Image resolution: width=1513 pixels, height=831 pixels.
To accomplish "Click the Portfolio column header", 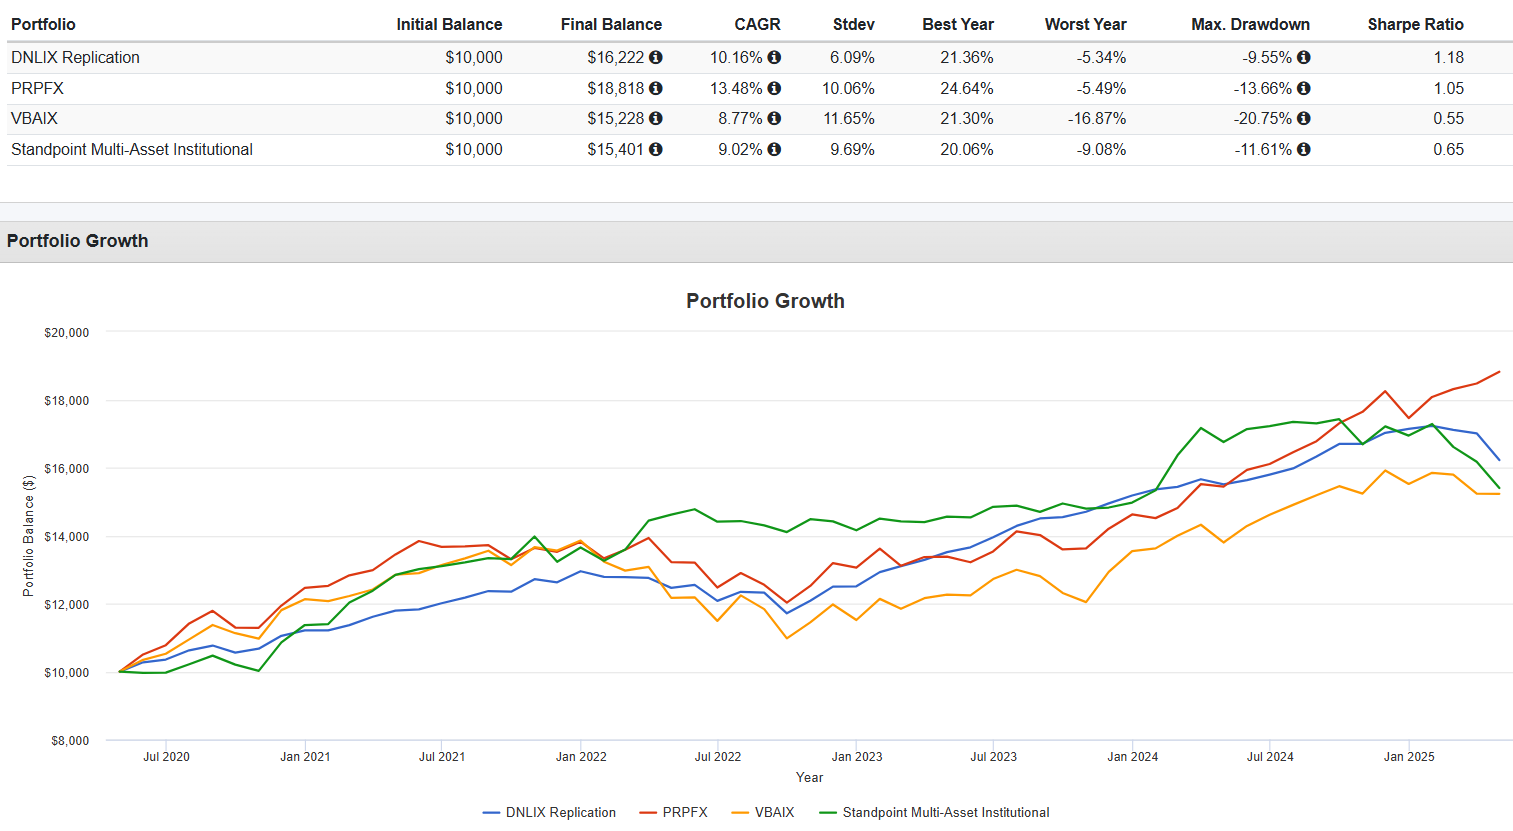I will [43, 24].
